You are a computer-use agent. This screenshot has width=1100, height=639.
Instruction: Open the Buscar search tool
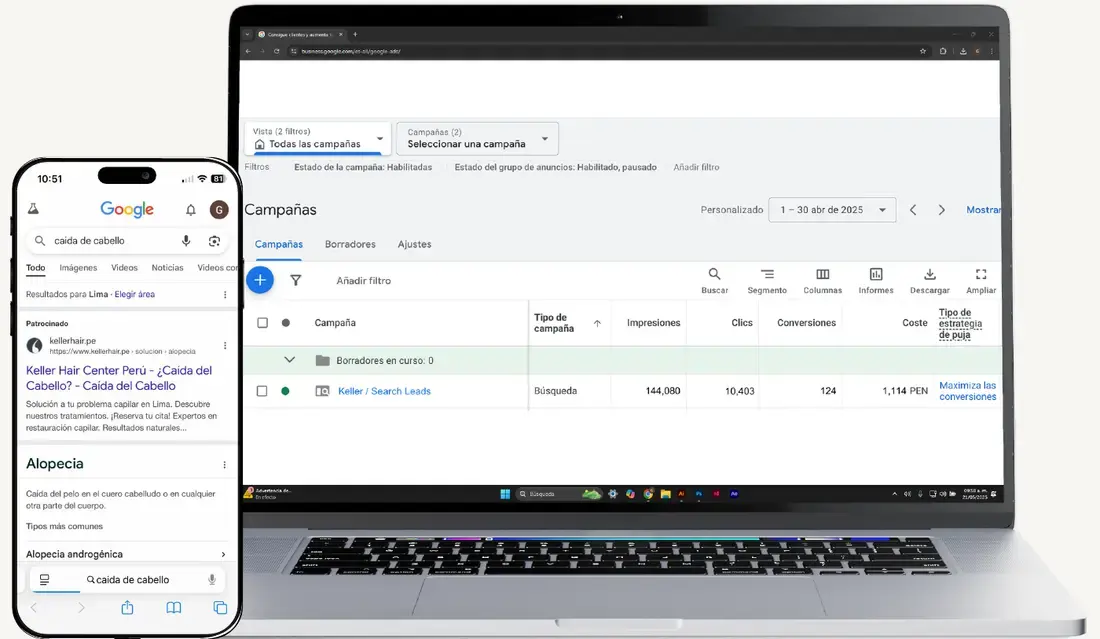click(x=714, y=281)
